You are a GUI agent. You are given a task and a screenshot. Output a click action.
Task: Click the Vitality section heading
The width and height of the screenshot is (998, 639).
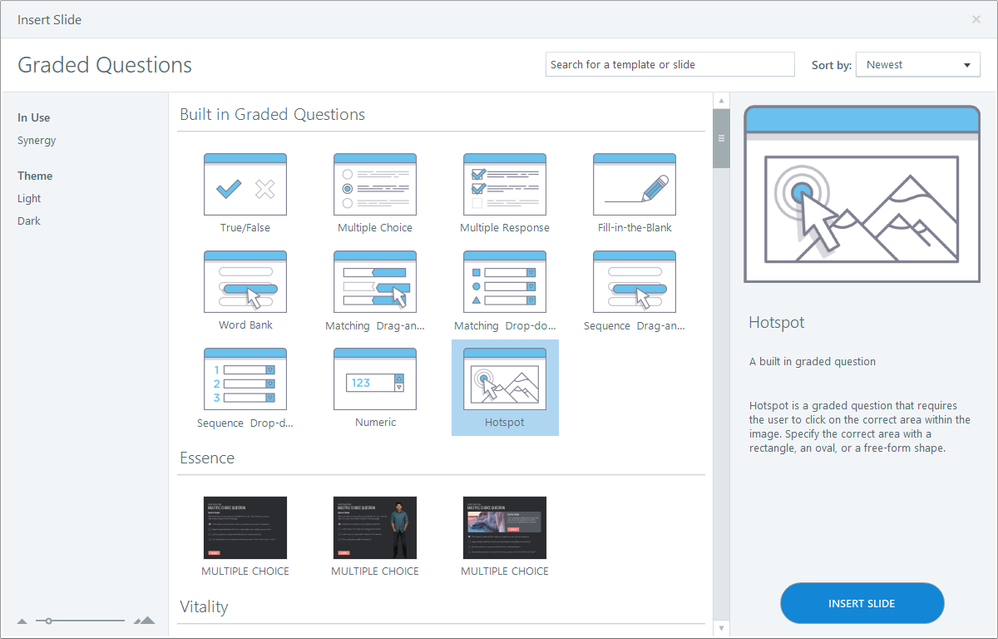(204, 607)
